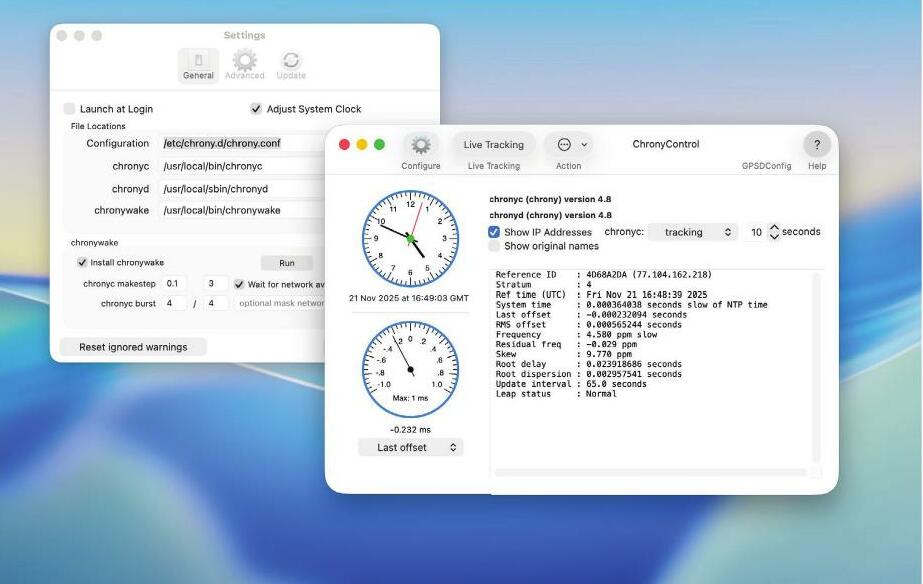The image size is (923, 584).
Task: Click the offset gauge dial
Action: pyautogui.click(x=410, y=370)
